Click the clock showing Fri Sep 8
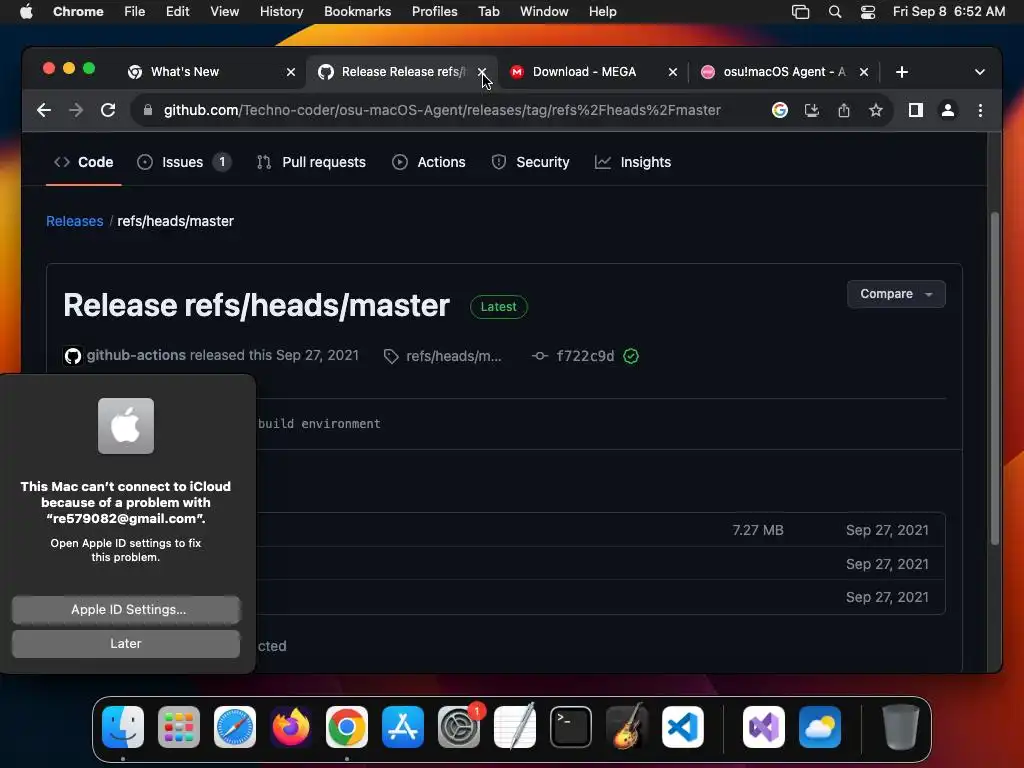 click(949, 12)
